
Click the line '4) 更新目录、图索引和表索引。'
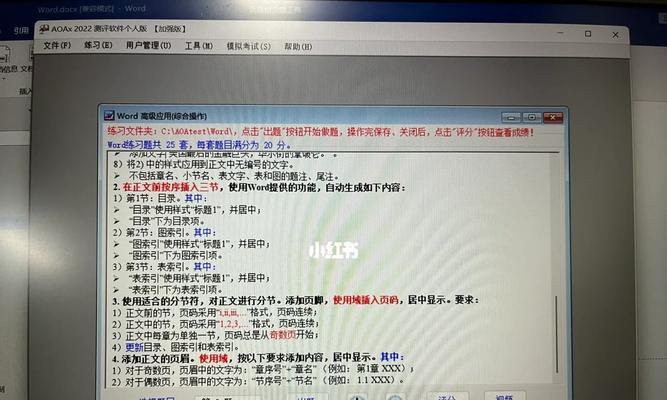tap(176, 347)
